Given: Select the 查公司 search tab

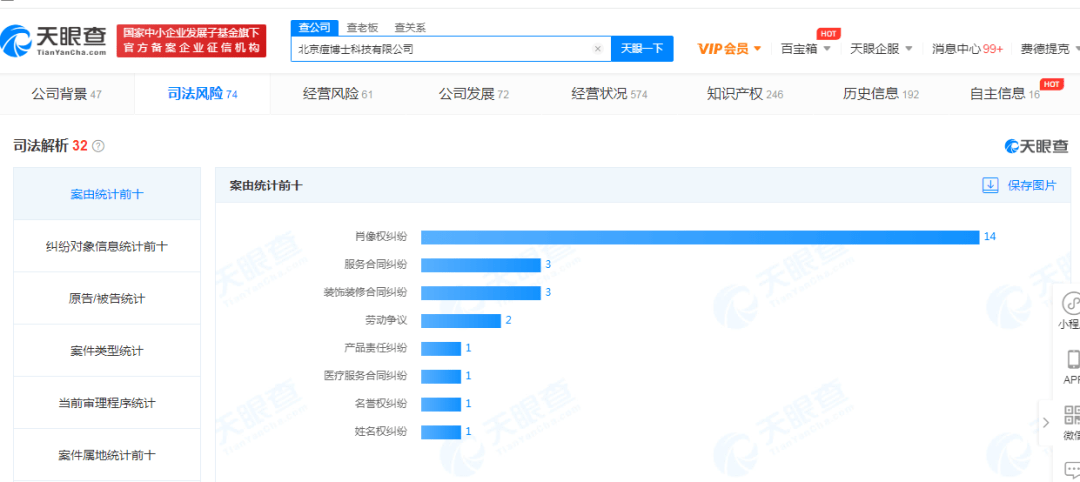Looking at the screenshot, I should click(x=315, y=28).
